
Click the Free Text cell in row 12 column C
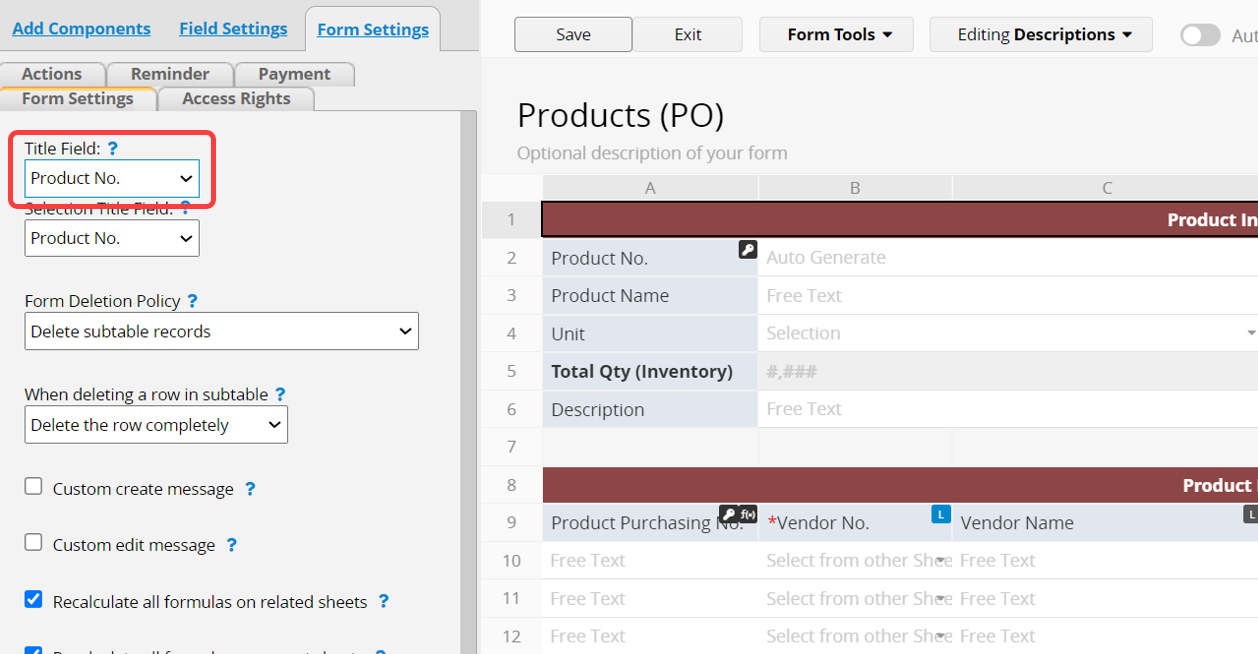pos(1106,636)
